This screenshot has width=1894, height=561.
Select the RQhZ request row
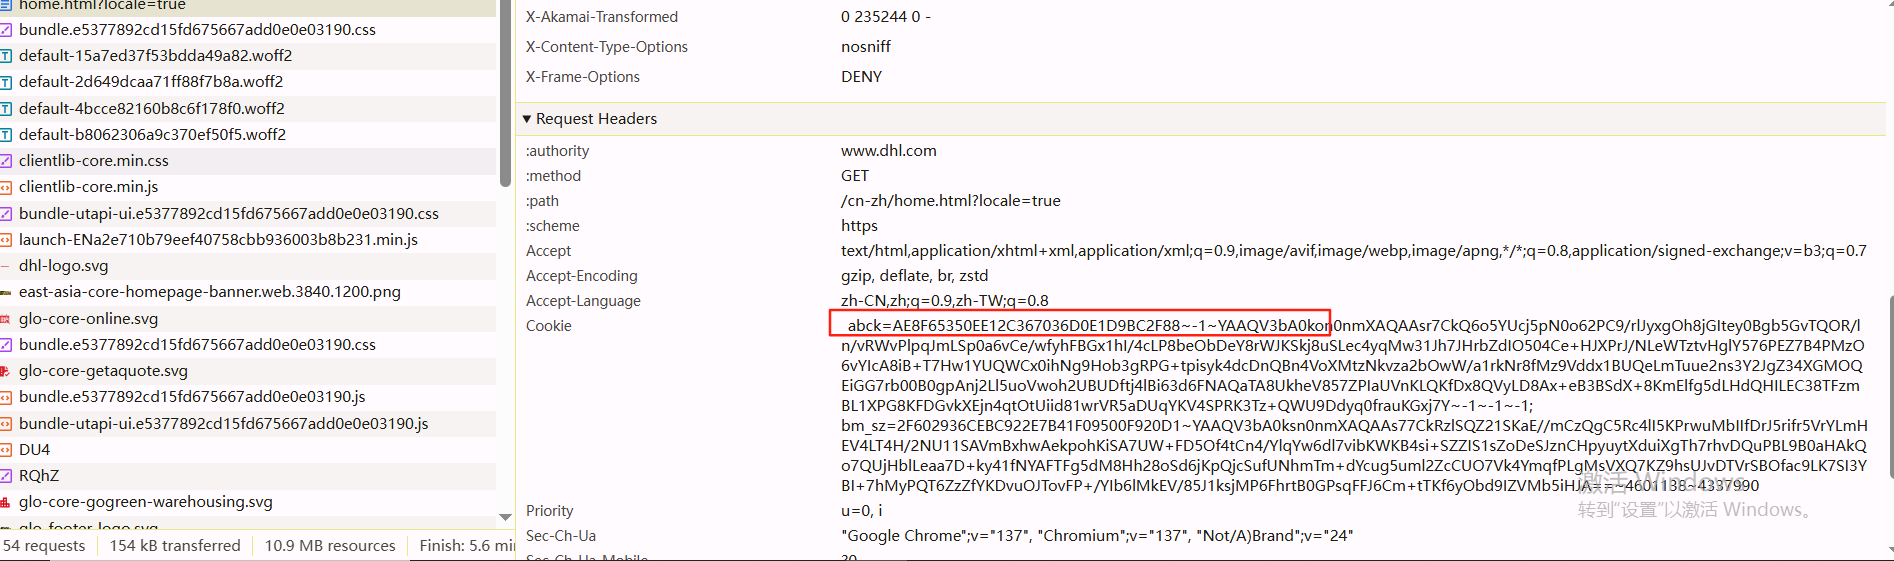tap(248, 476)
